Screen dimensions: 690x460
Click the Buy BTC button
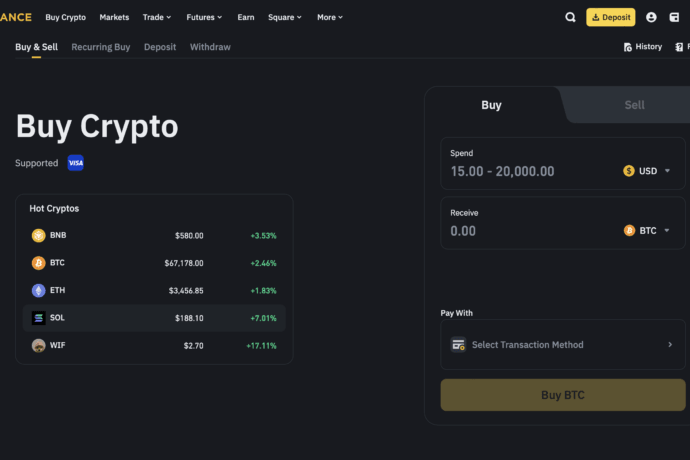click(563, 395)
